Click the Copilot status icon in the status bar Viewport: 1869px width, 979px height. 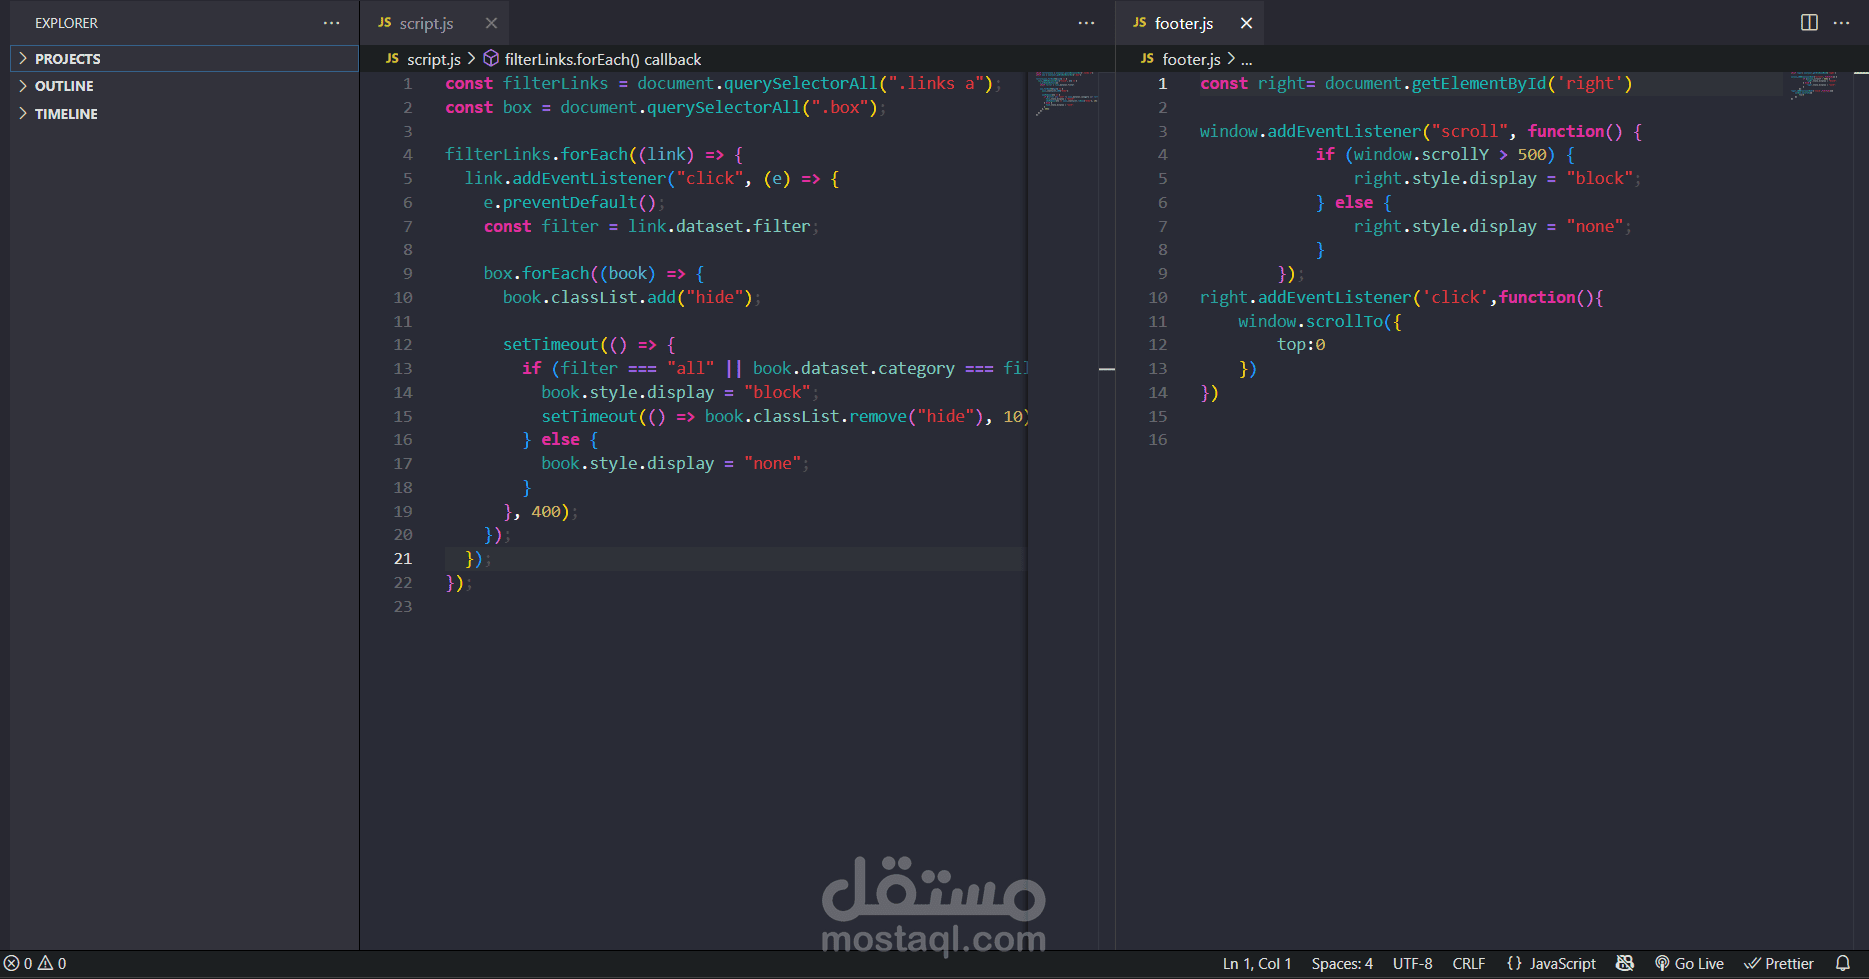pos(1625,963)
